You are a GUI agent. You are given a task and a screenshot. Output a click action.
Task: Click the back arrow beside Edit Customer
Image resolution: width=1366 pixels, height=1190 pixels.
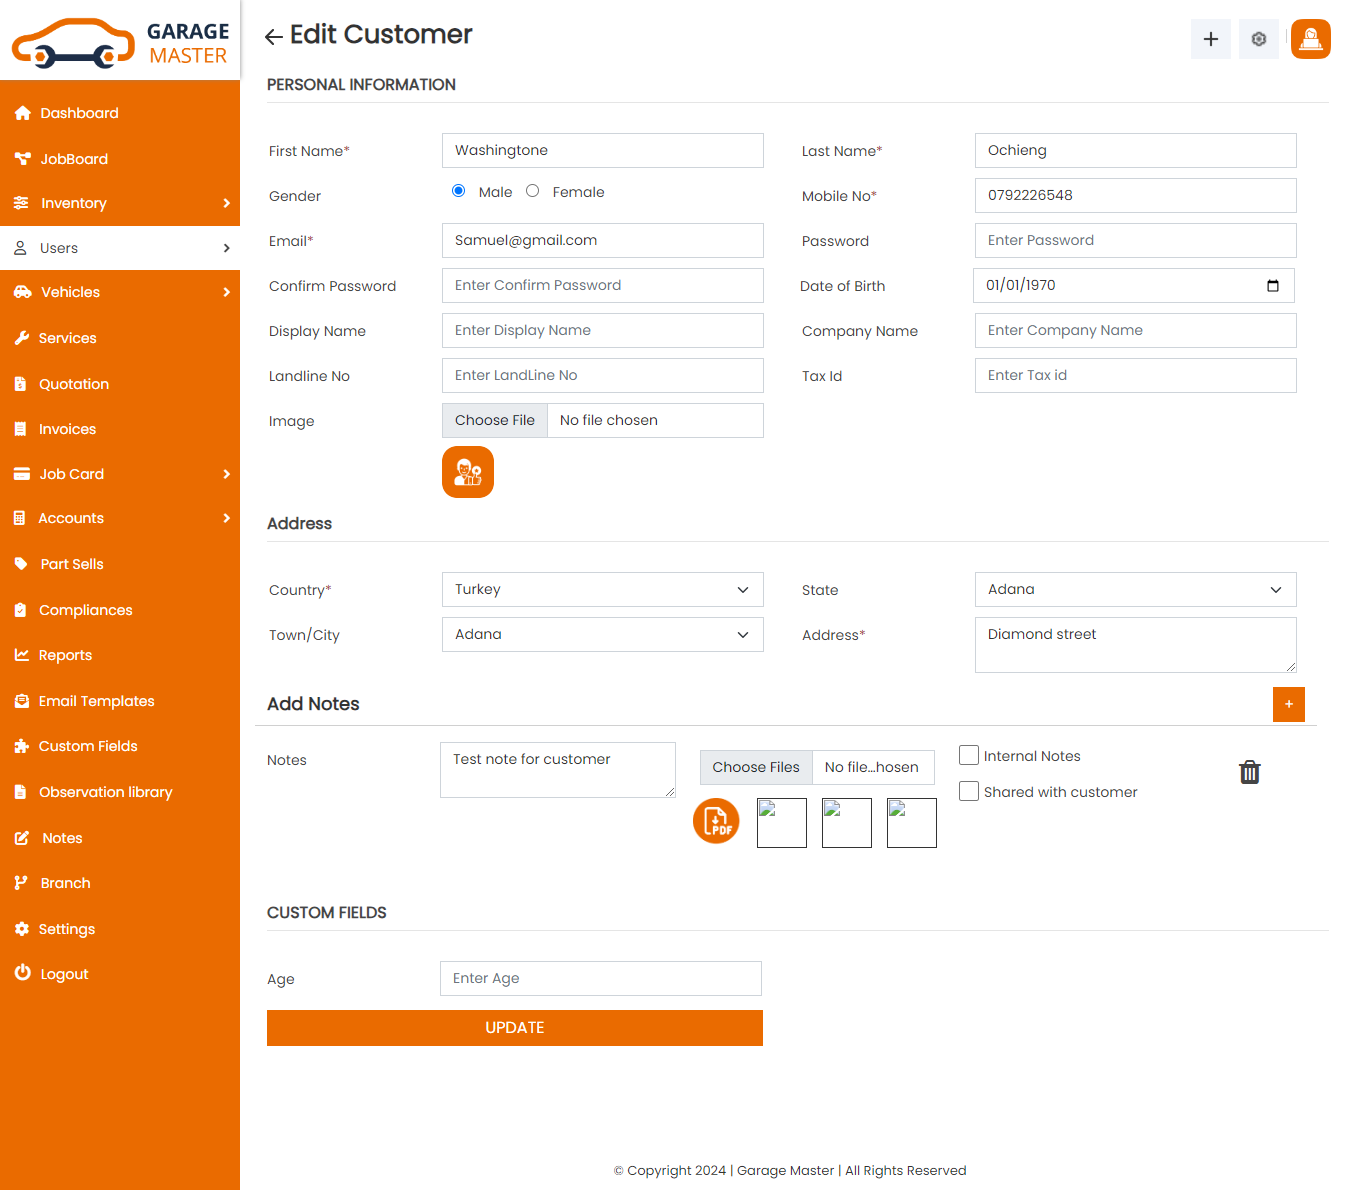[x=273, y=37]
